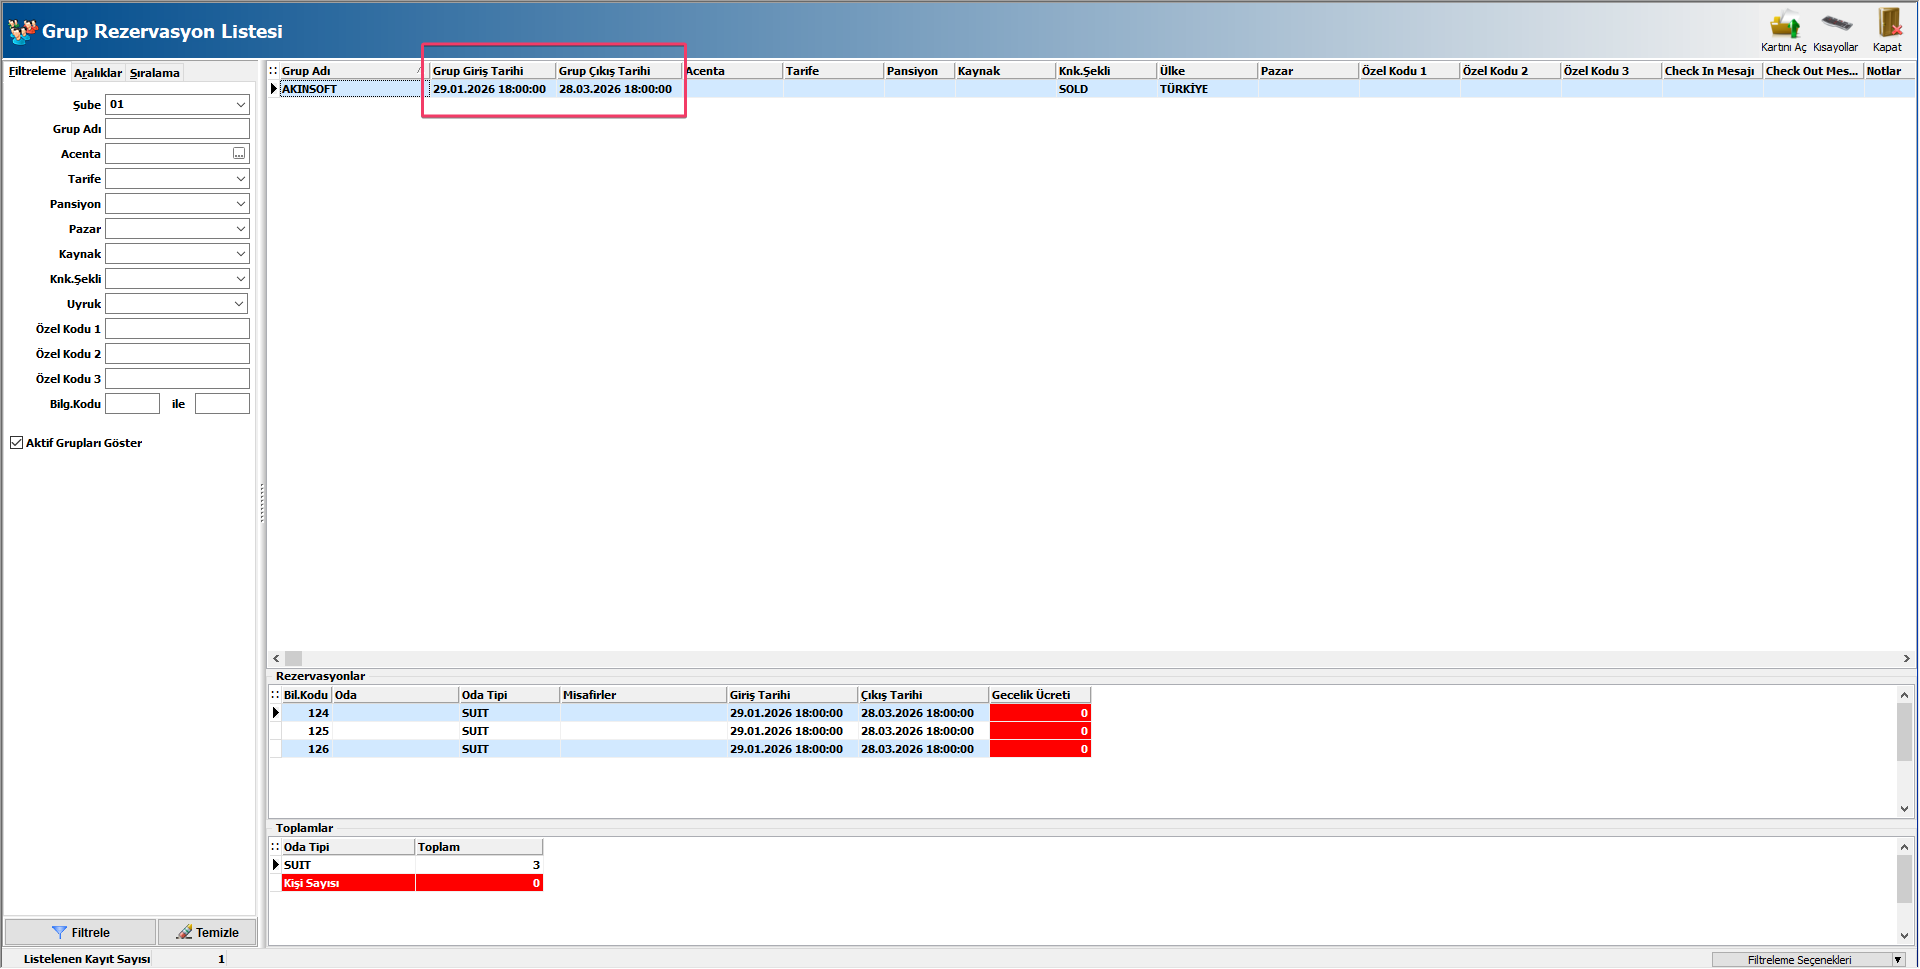Click the grid options icon beside Grup Adı
The height and width of the screenshot is (969, 1920).
pos(274,71)
